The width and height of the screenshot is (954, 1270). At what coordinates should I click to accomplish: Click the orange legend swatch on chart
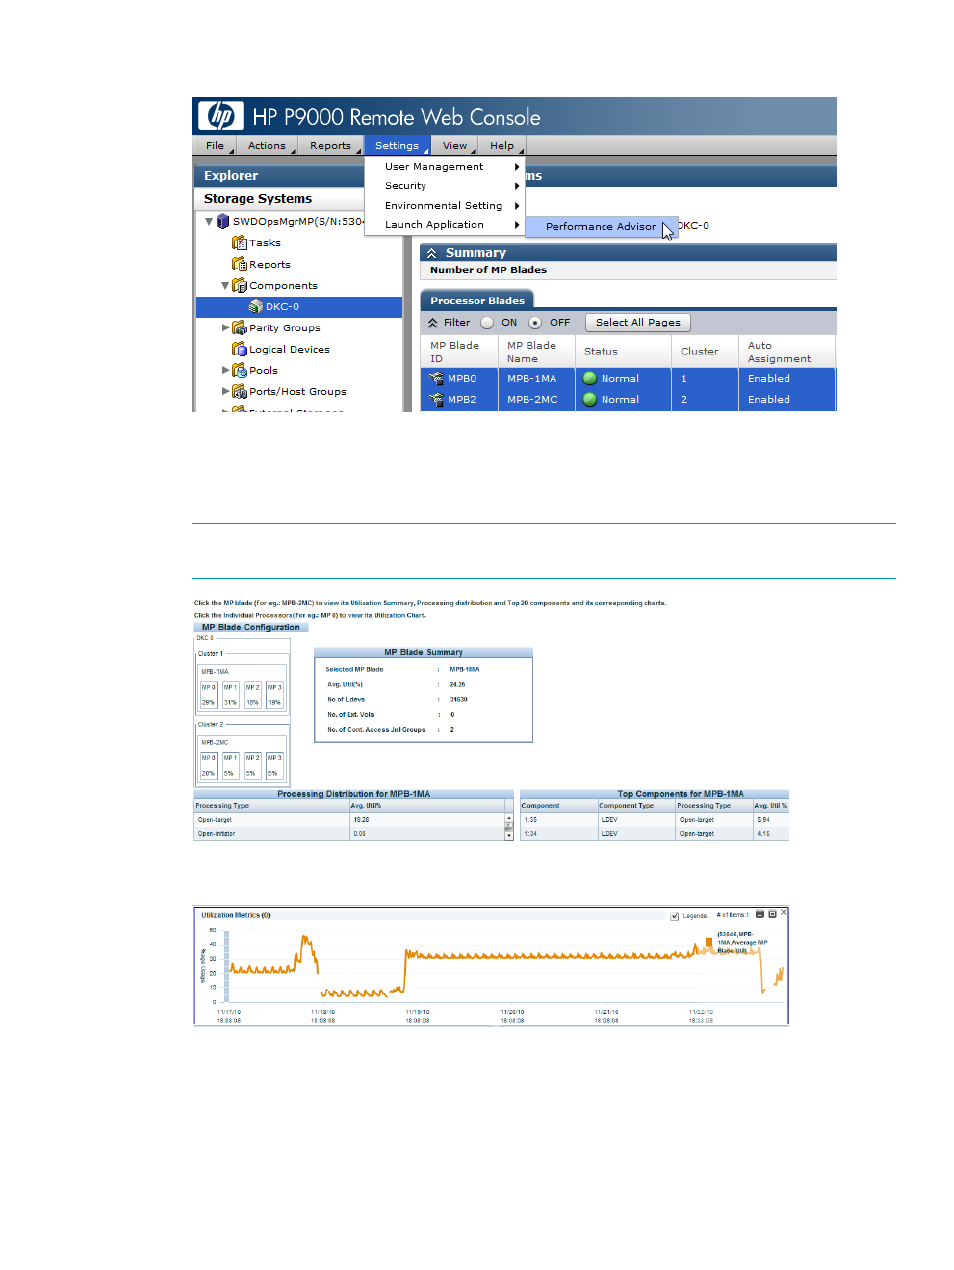click(709, 942)
